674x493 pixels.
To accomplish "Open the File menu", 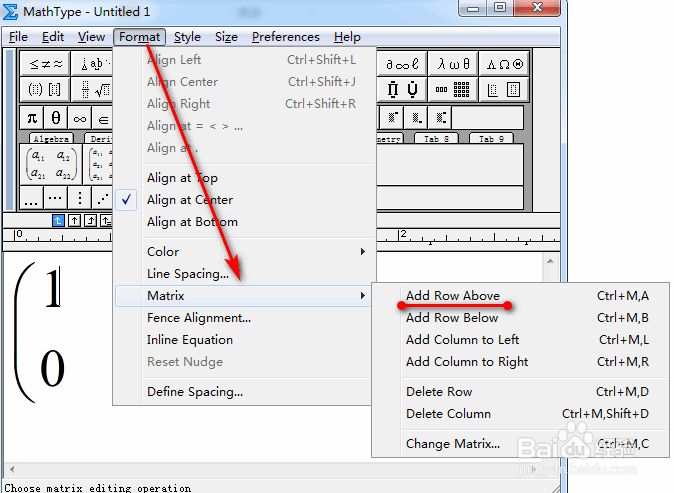I will [x=18, y=37].
